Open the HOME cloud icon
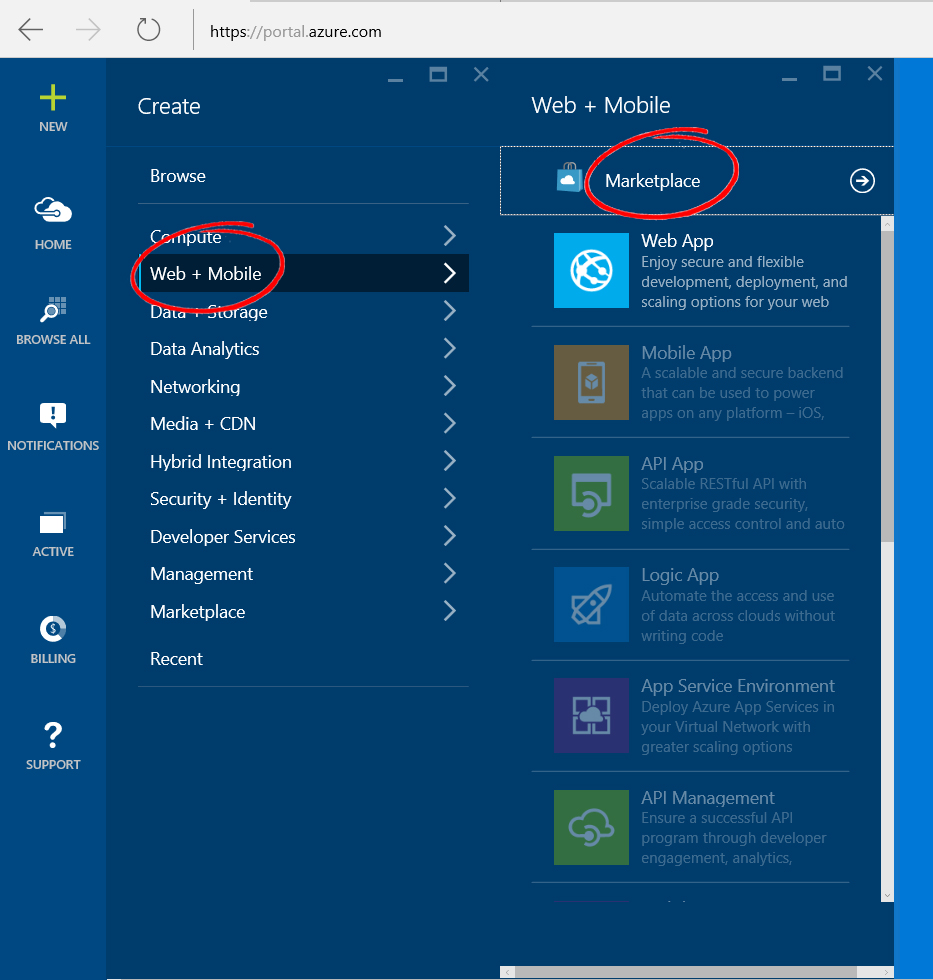Screen dimensions: 933x980 (53, 210)
